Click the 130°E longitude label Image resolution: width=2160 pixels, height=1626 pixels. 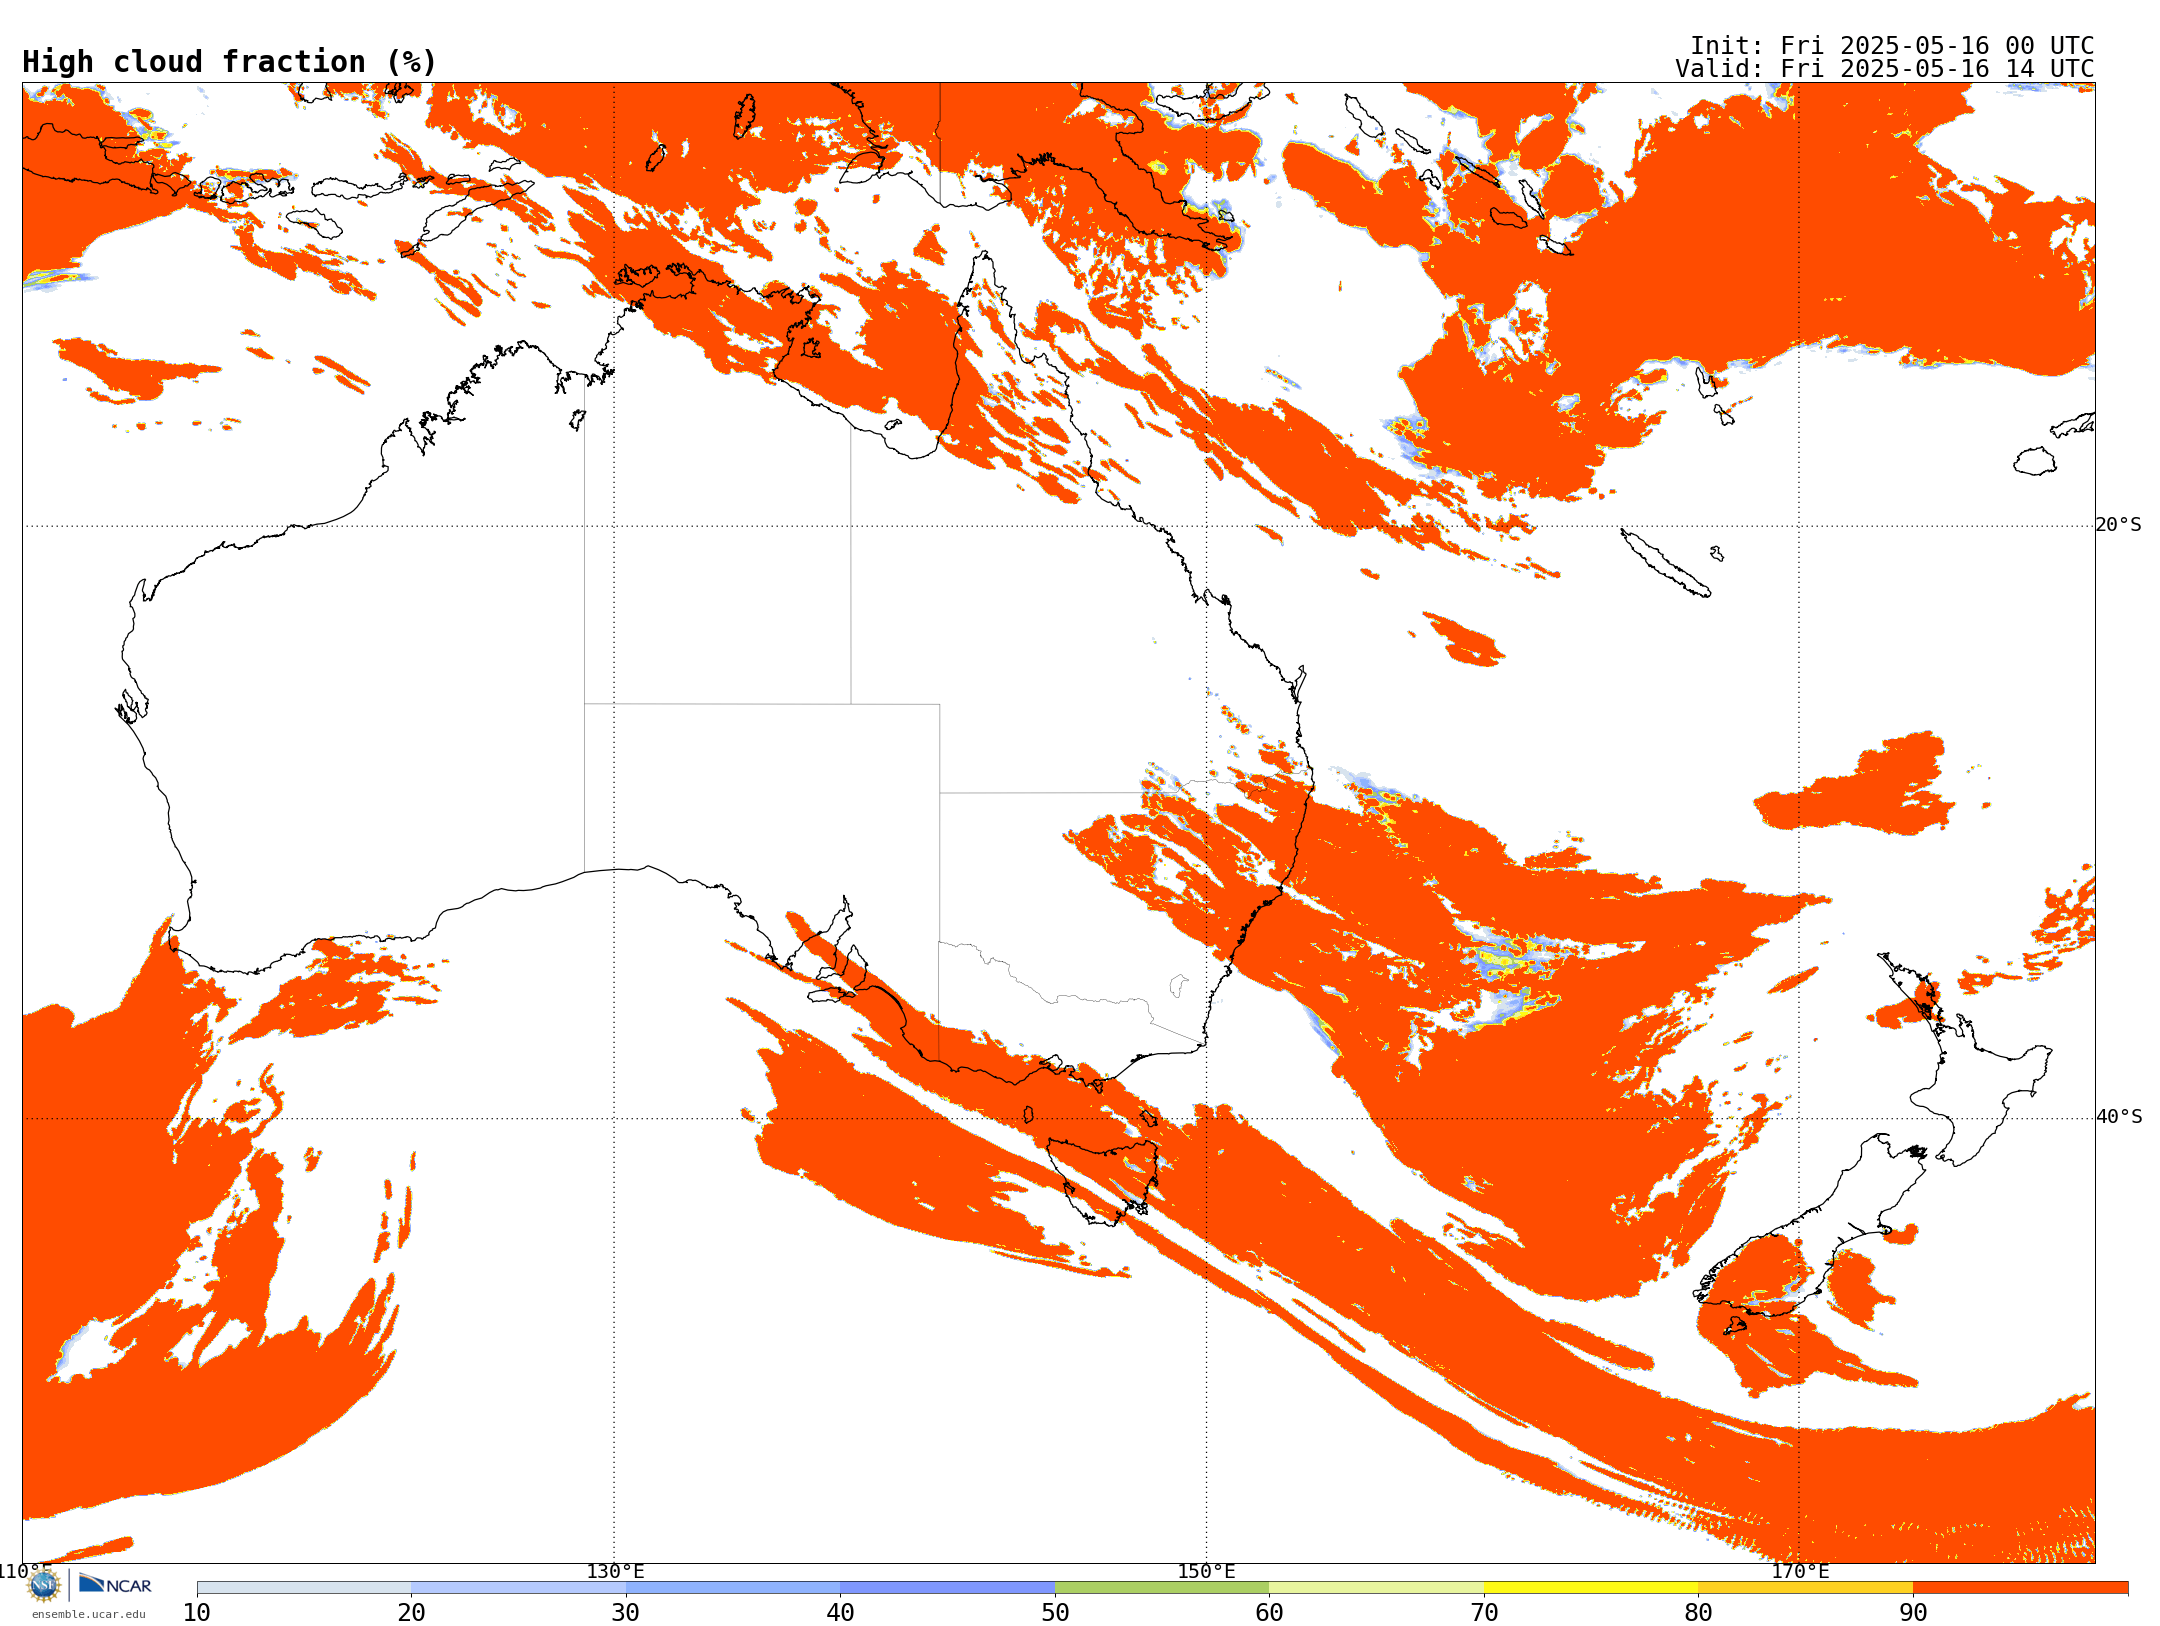615,1571
